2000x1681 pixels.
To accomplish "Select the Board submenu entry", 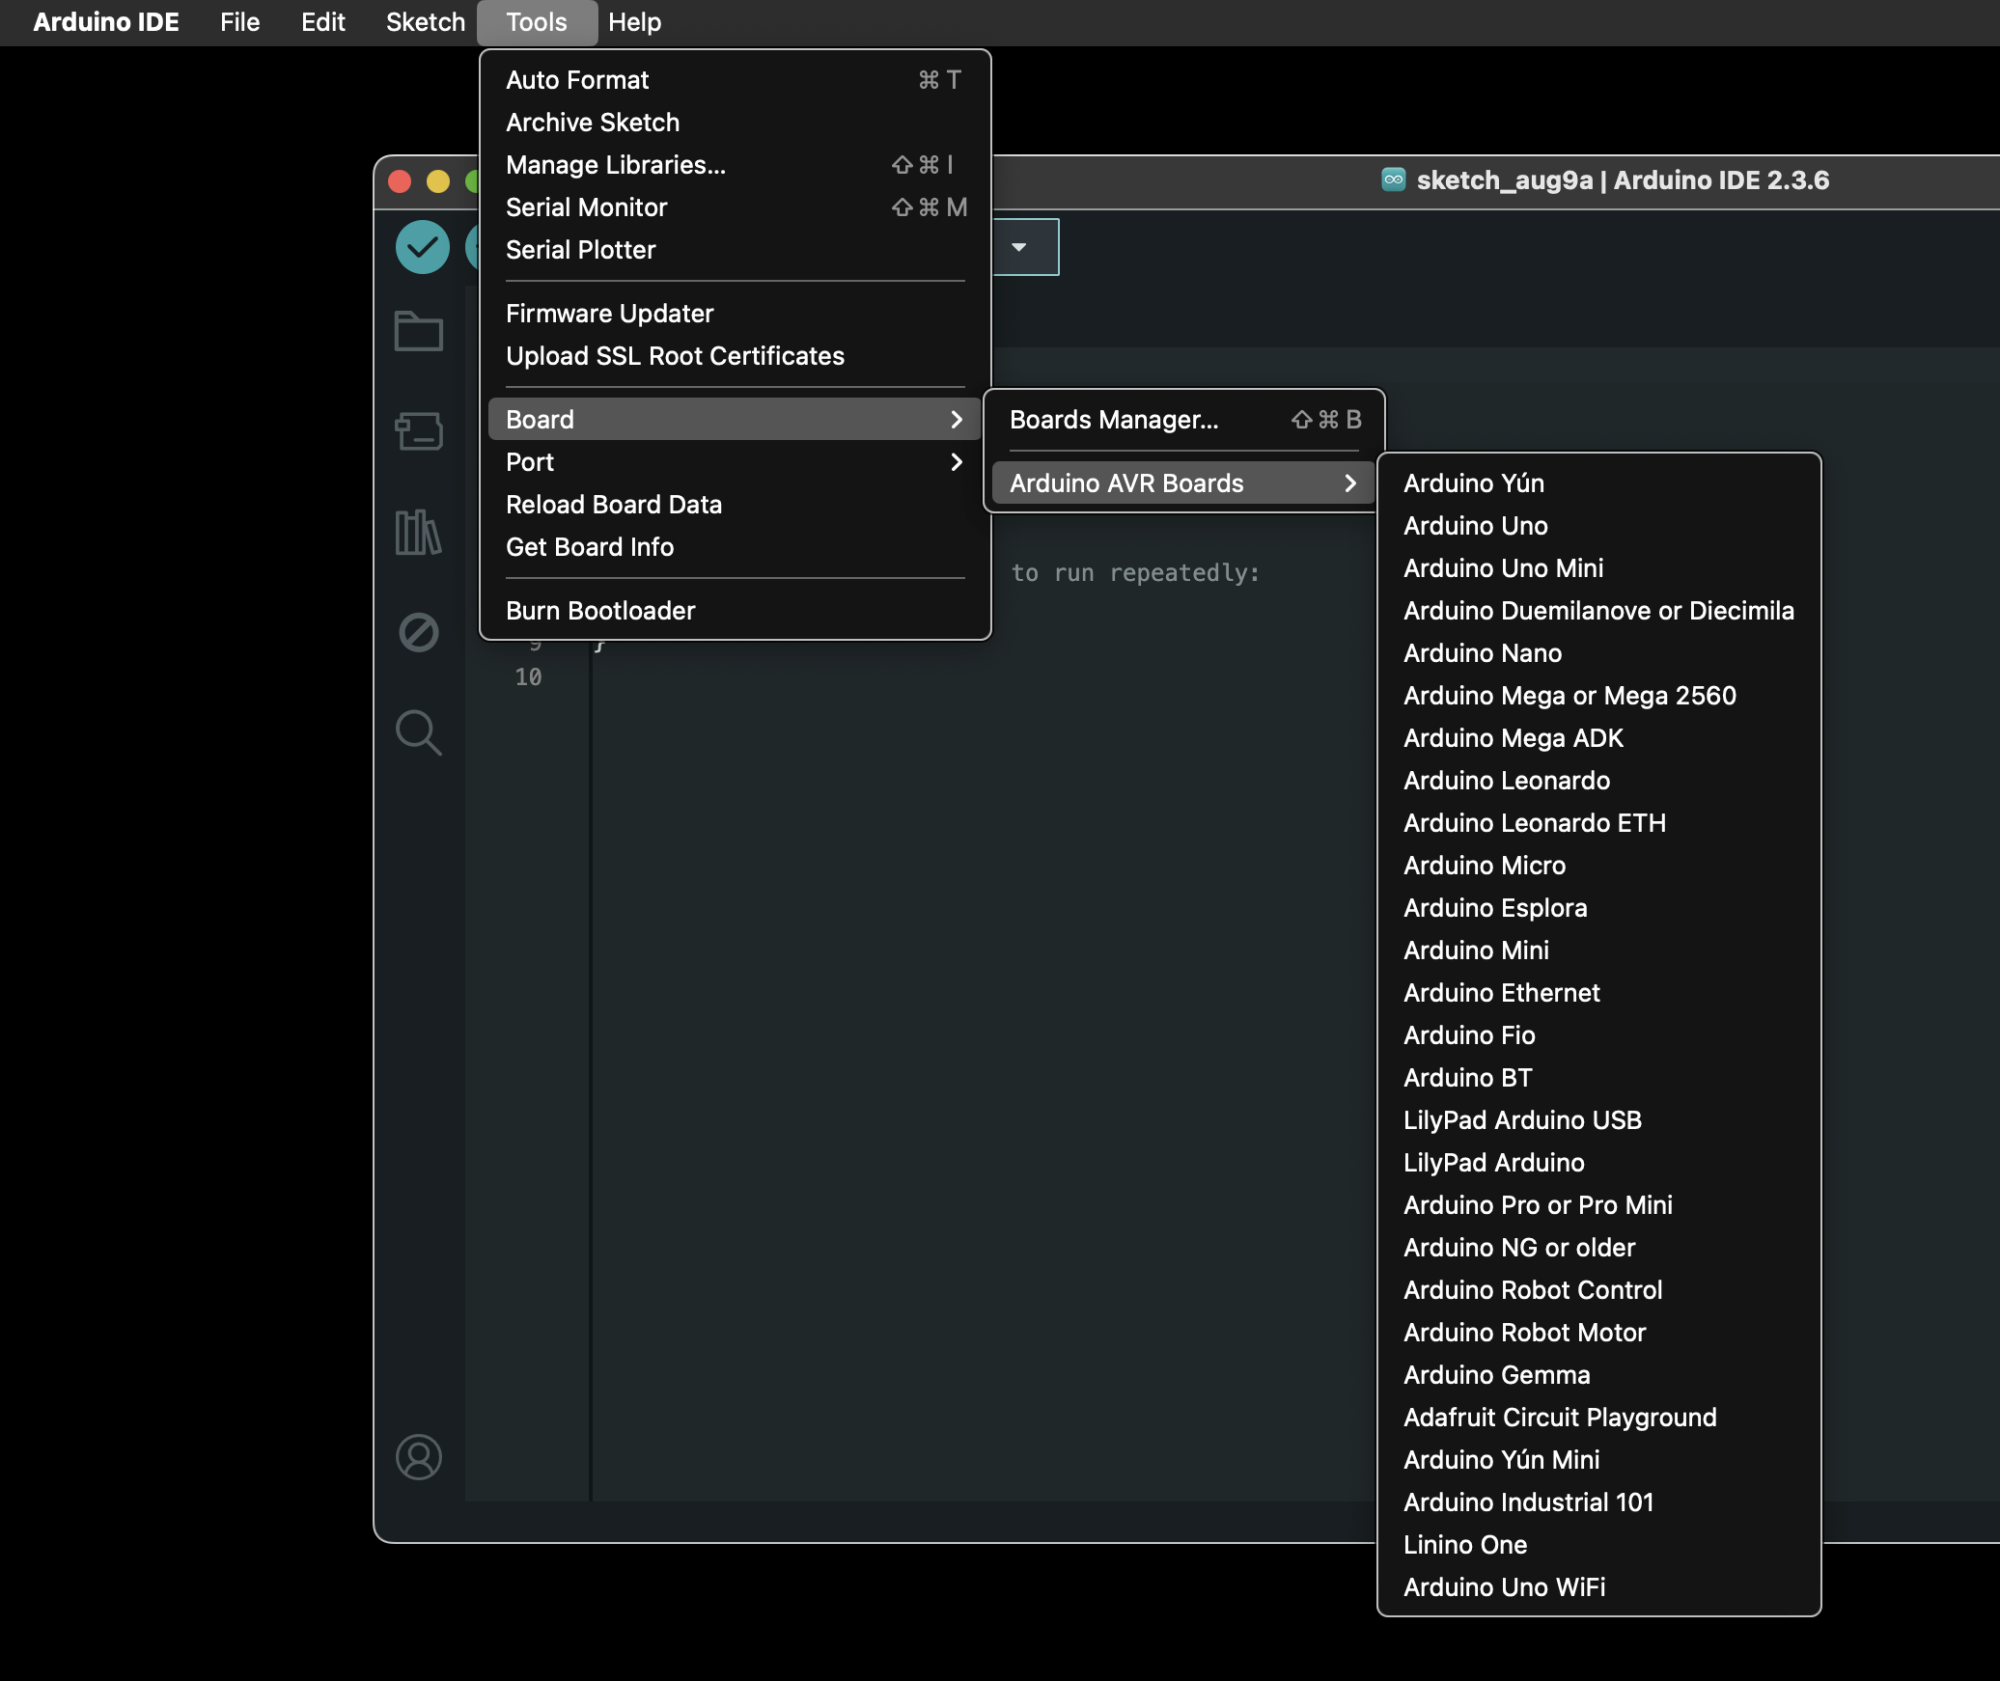I will point(734,419).
